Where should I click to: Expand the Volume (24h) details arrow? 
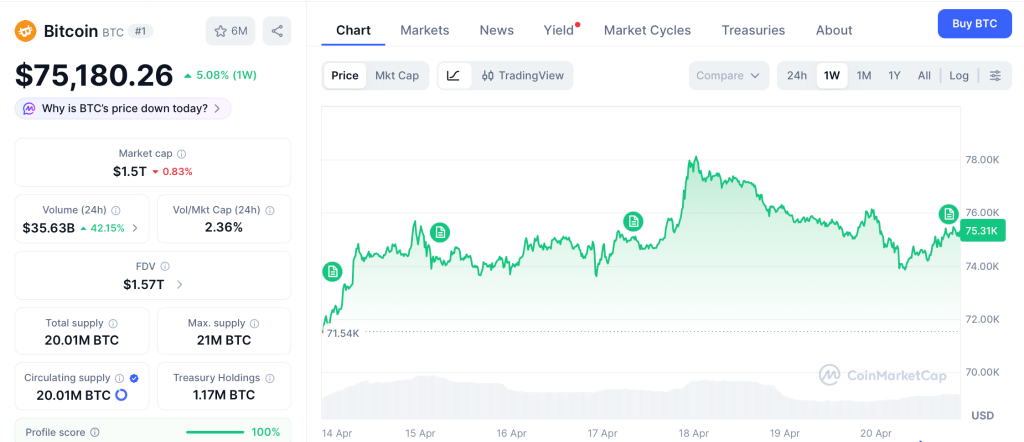tap(135, 228)
